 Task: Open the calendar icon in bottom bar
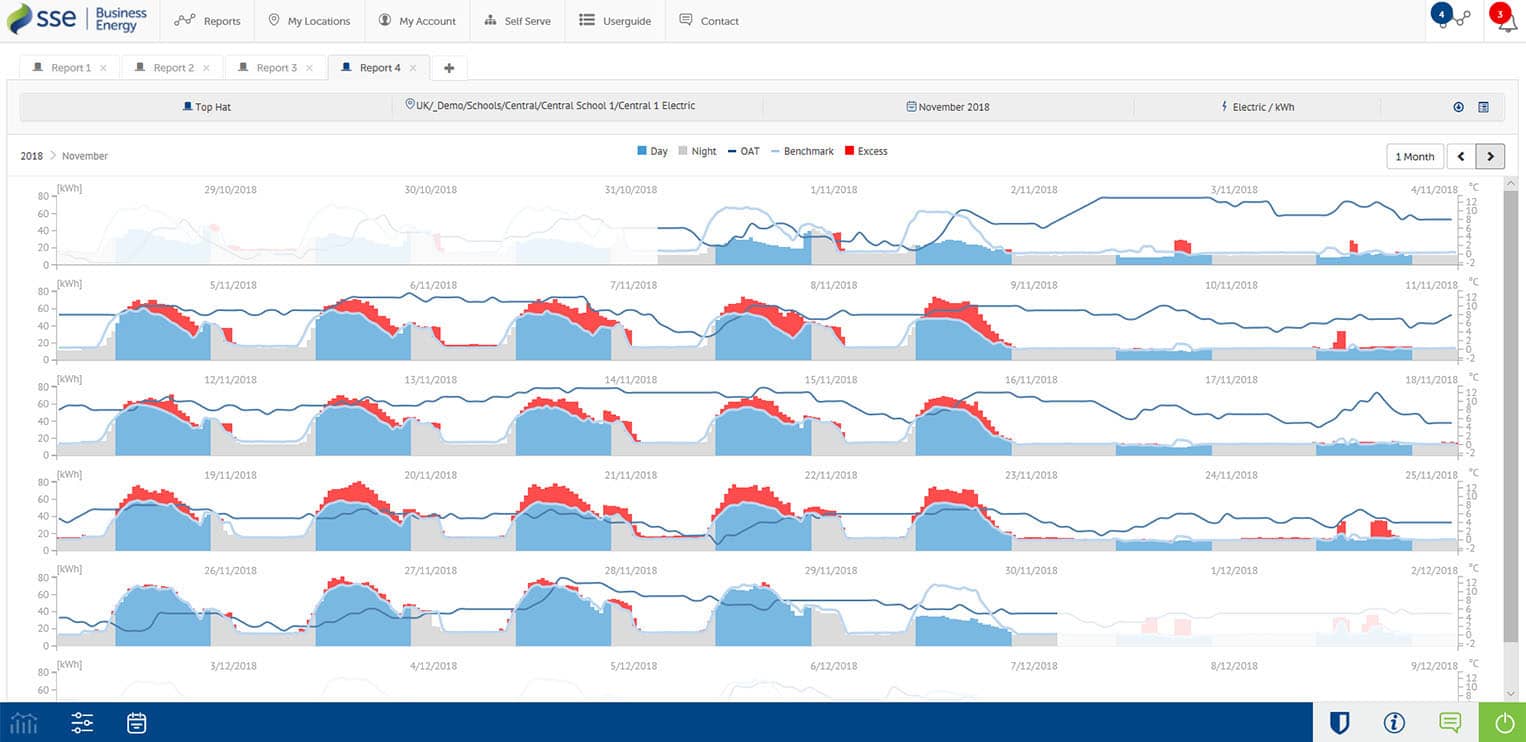[x=137, y=722]
